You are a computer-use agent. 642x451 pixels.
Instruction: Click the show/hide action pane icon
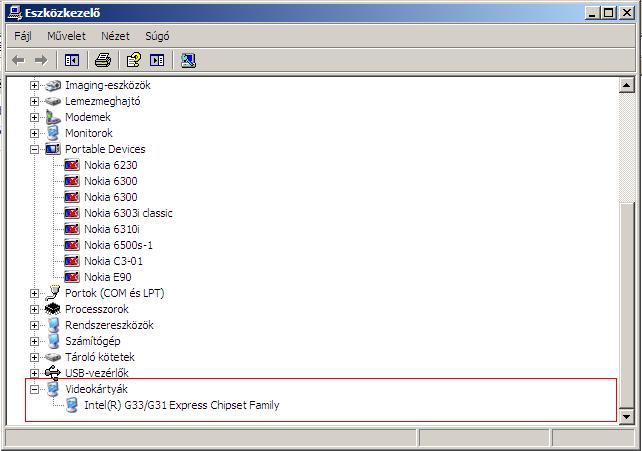coord(157,61)
